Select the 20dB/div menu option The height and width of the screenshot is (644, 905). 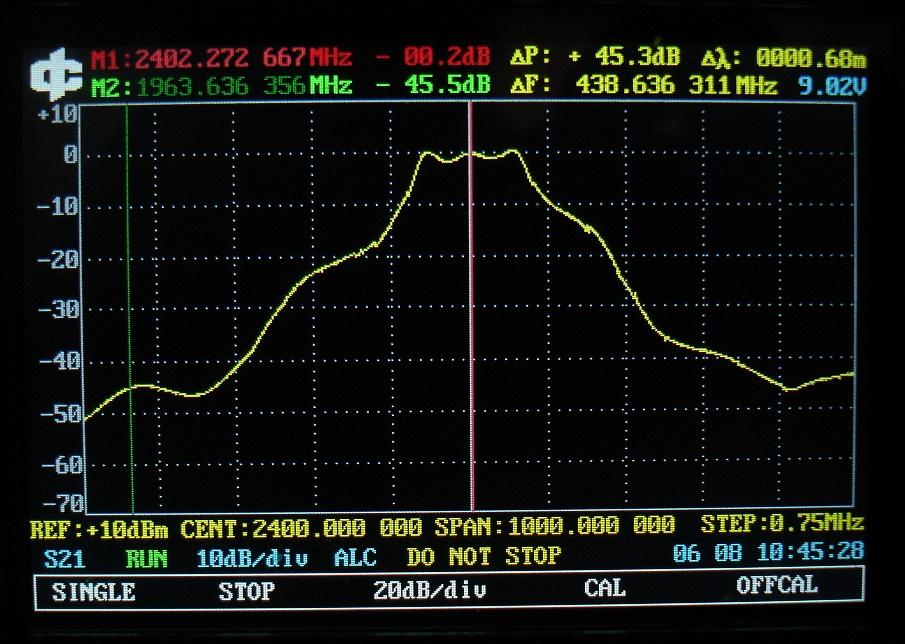click(429, 590)
